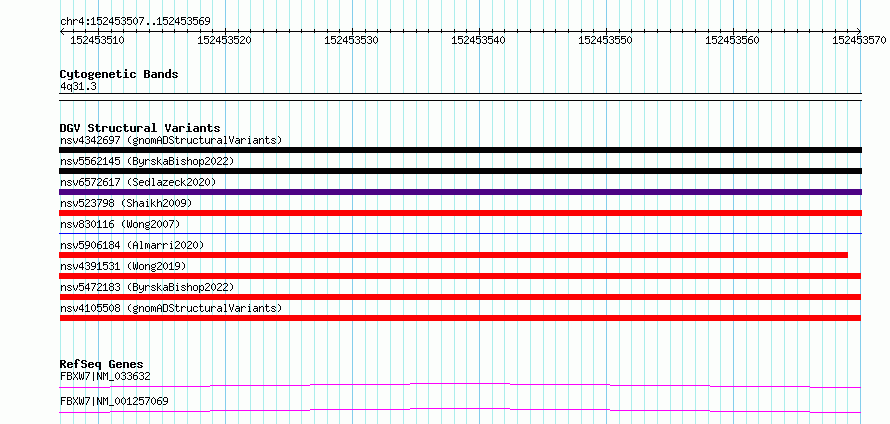Click ruler tick label 152453570
This screenshot has width=890, height=424.
(x=859, y=40)
